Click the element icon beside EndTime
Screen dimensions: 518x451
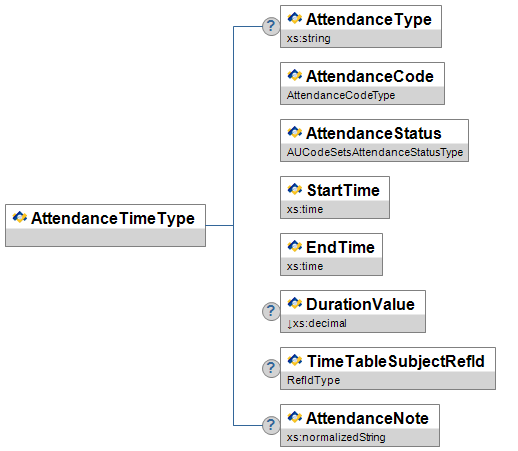click(x=295, y=246)
